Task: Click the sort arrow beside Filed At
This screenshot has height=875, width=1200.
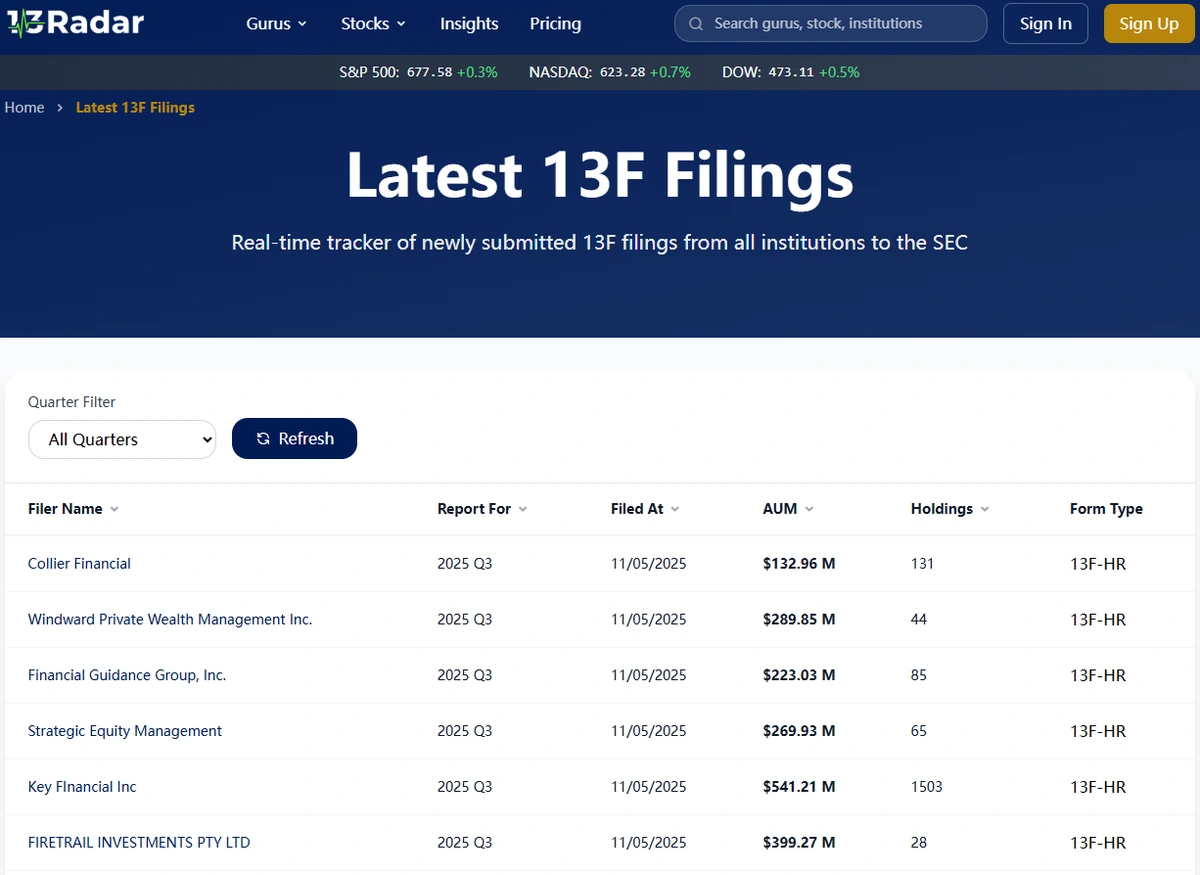Action: [673, 509]
